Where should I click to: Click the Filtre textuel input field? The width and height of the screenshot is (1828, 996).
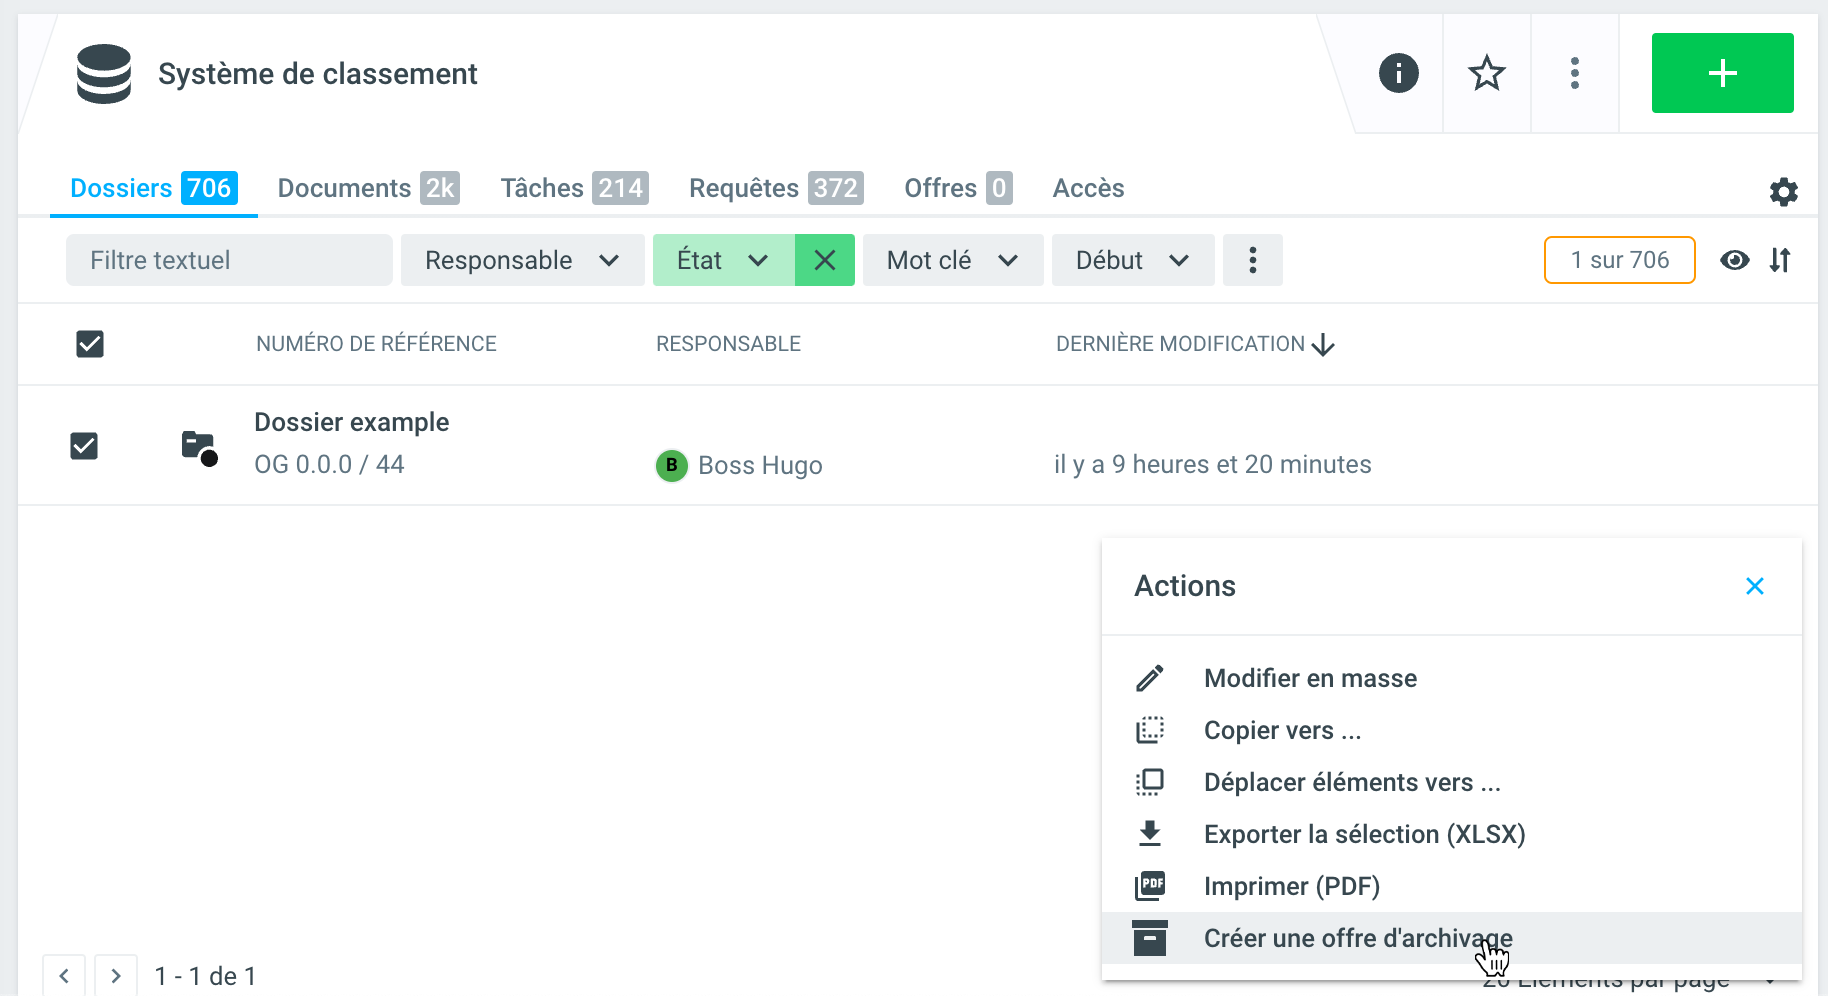click(229, 260)
